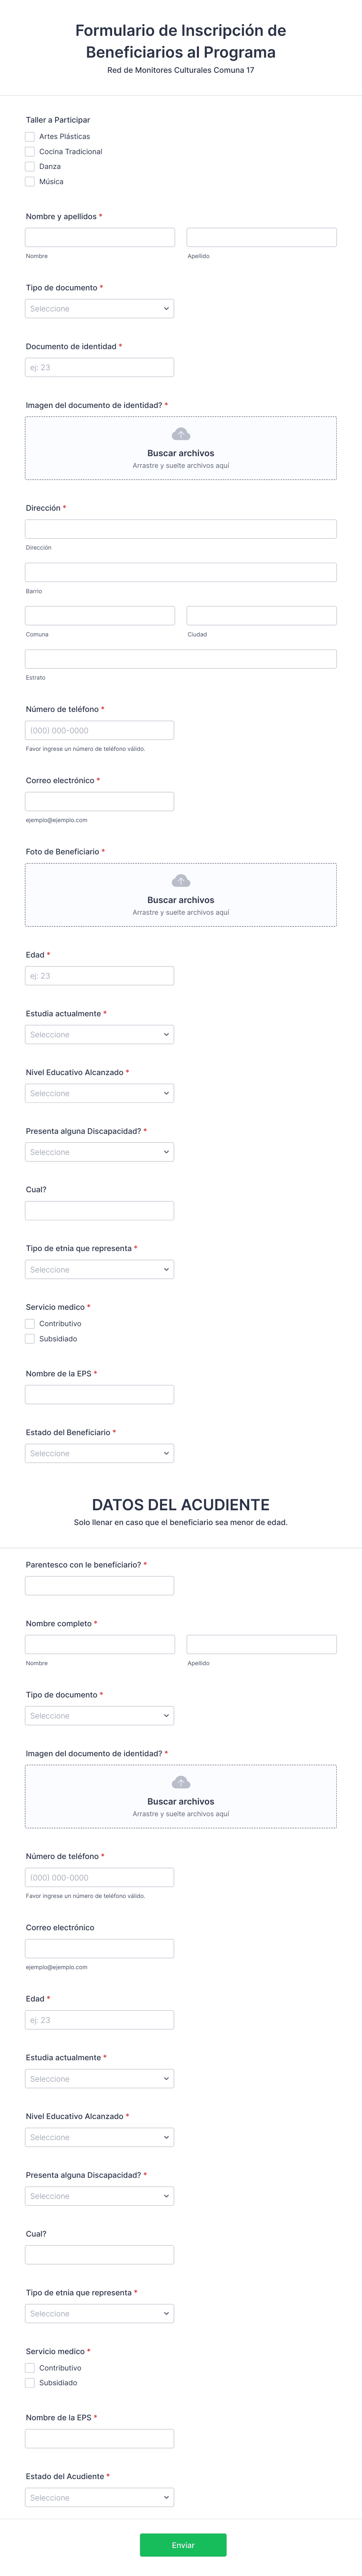Click cloud upload icon in acudiente document image area

click(181, 1781)
